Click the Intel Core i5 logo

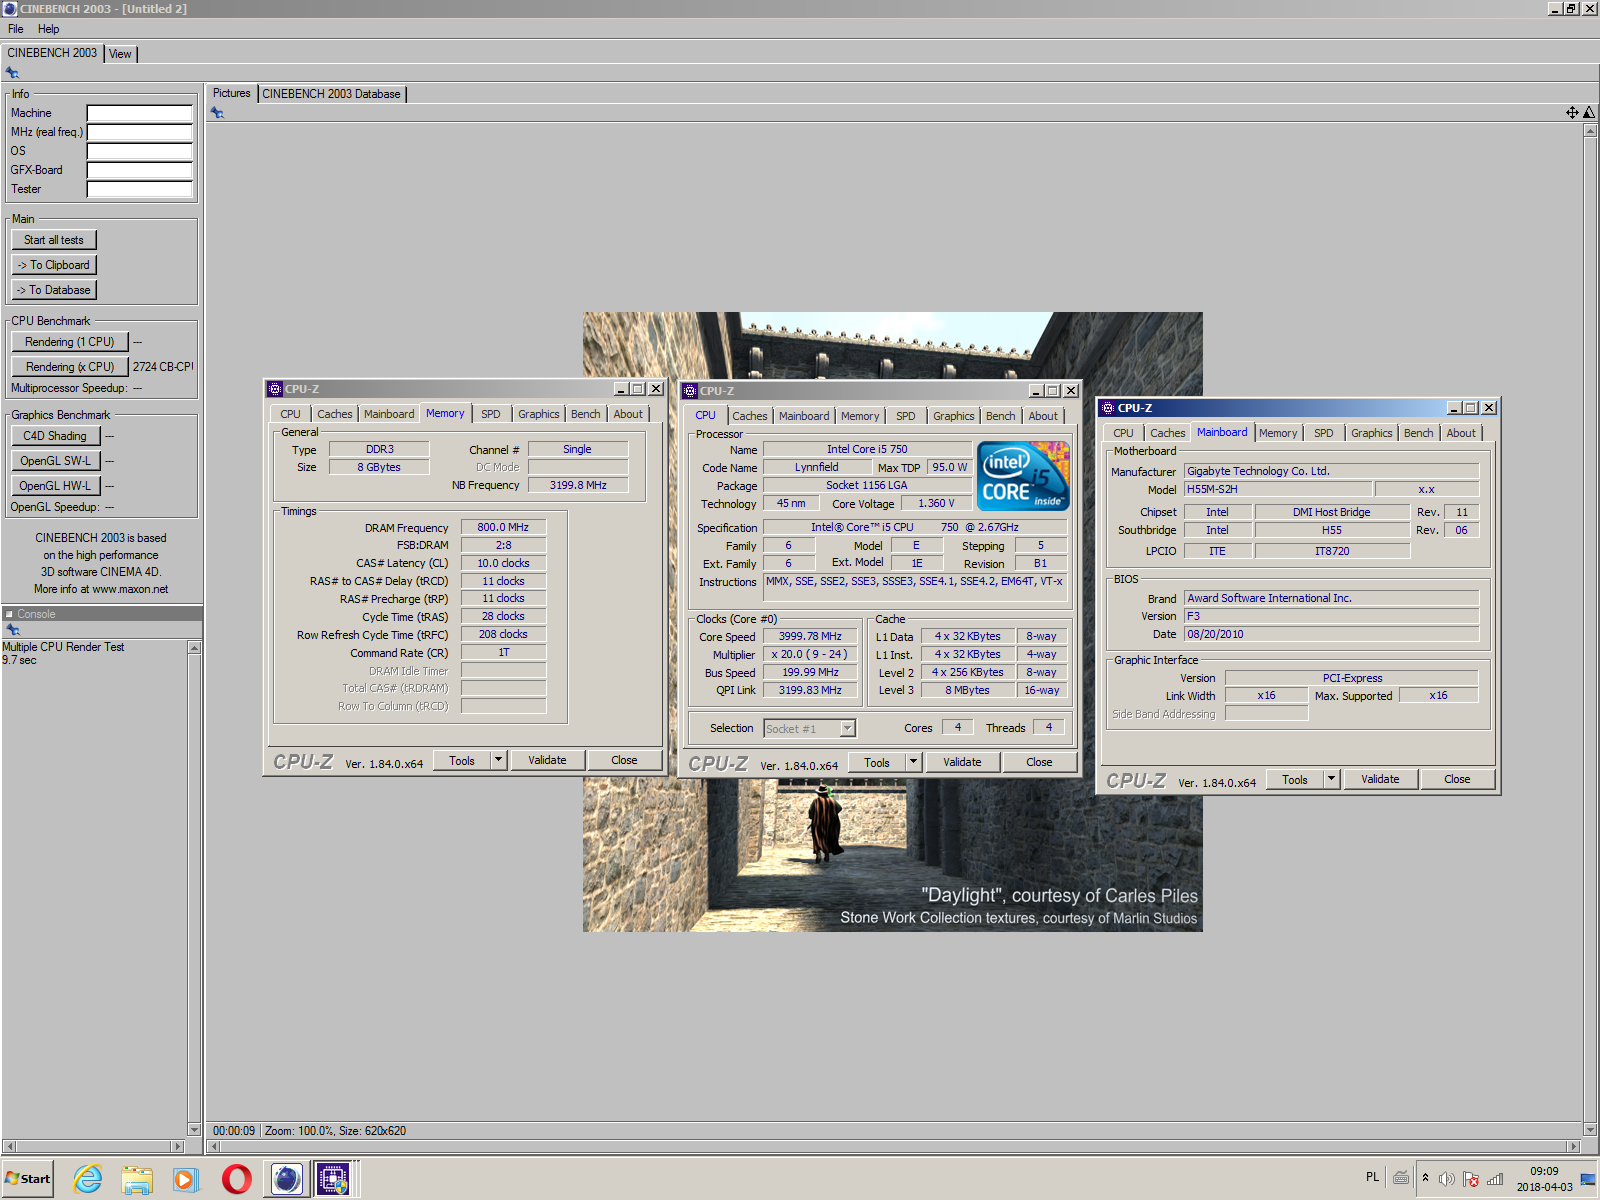(1023, 476)
